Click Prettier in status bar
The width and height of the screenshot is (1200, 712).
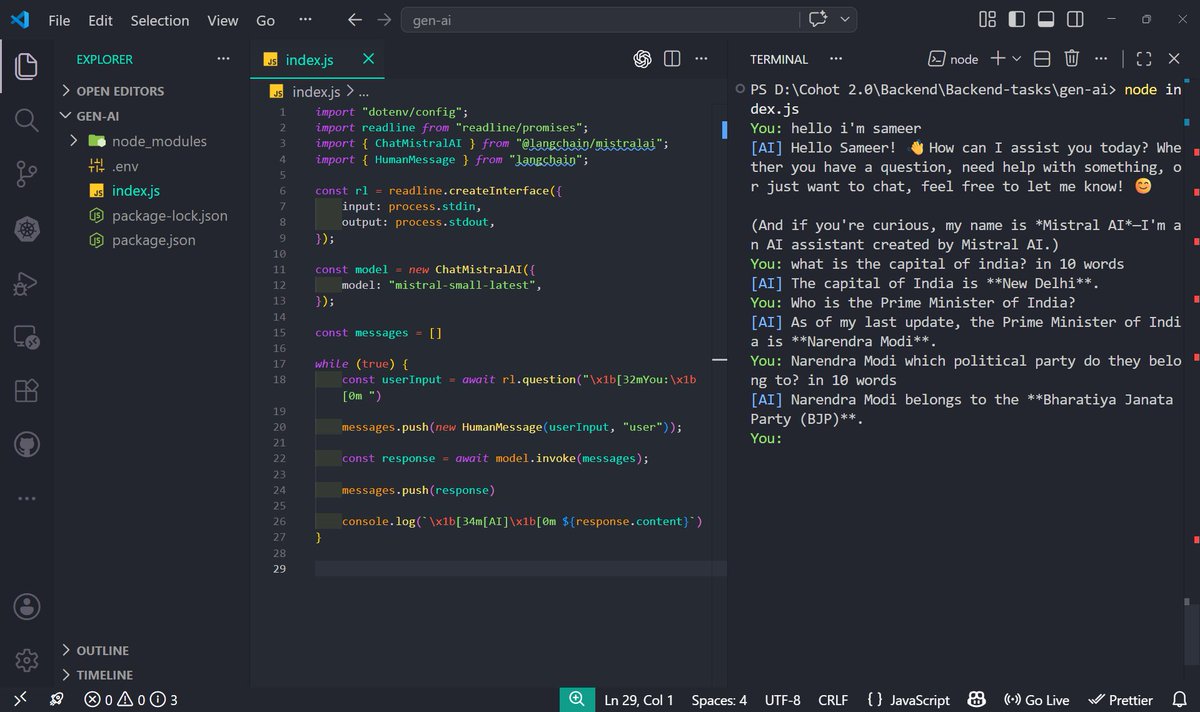[1120, 700]
